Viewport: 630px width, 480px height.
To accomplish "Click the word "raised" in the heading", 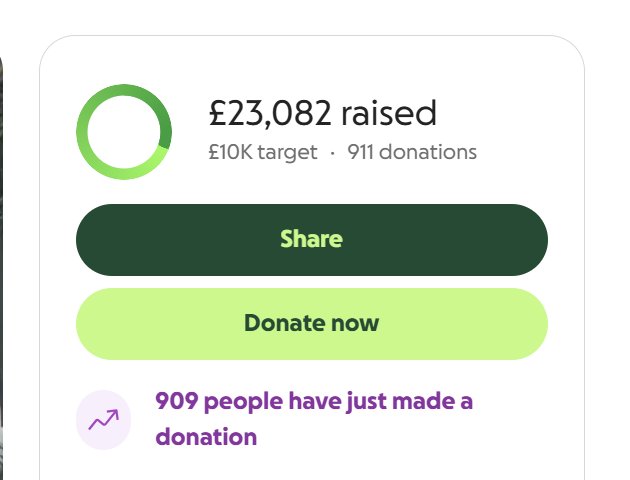I will tap(389, 114).
